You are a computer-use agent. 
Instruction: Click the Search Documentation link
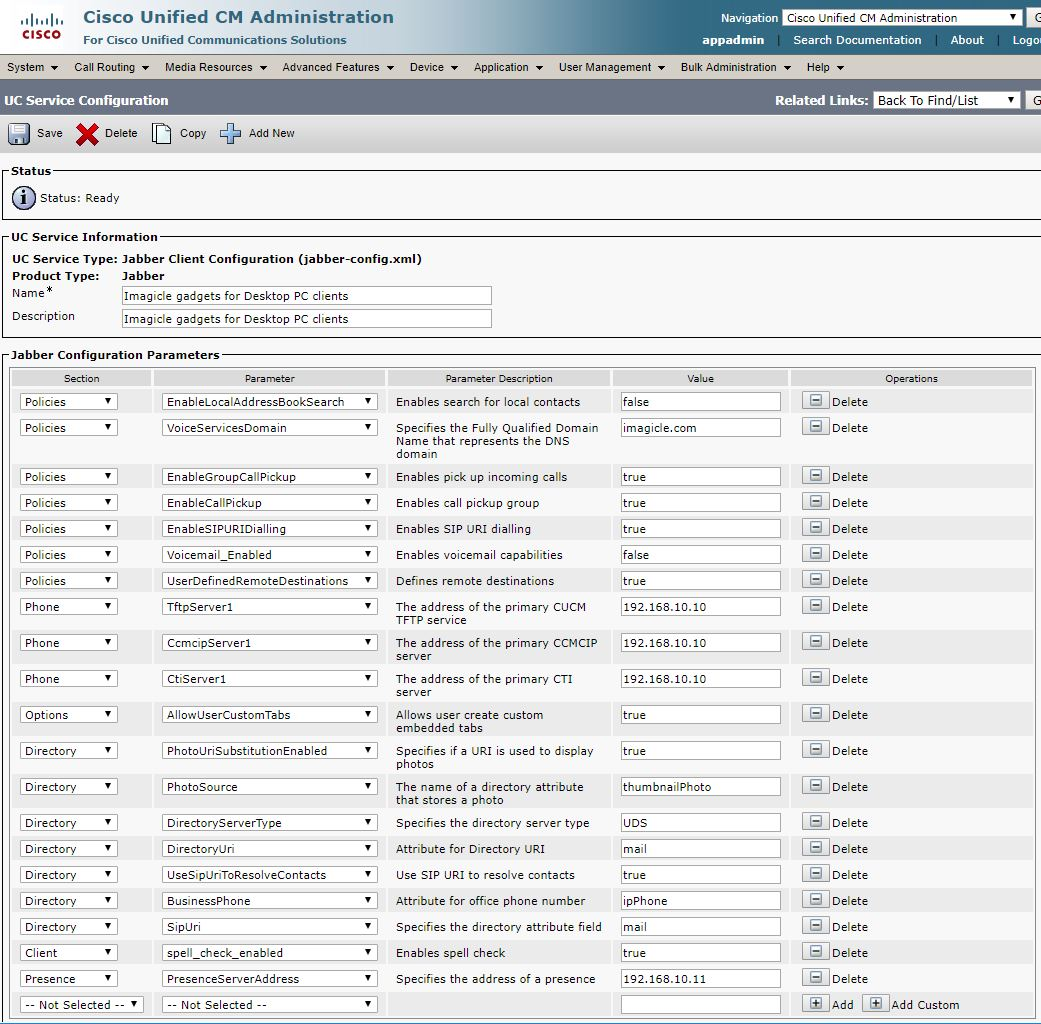pyautogui.click(x=857, y=40)
